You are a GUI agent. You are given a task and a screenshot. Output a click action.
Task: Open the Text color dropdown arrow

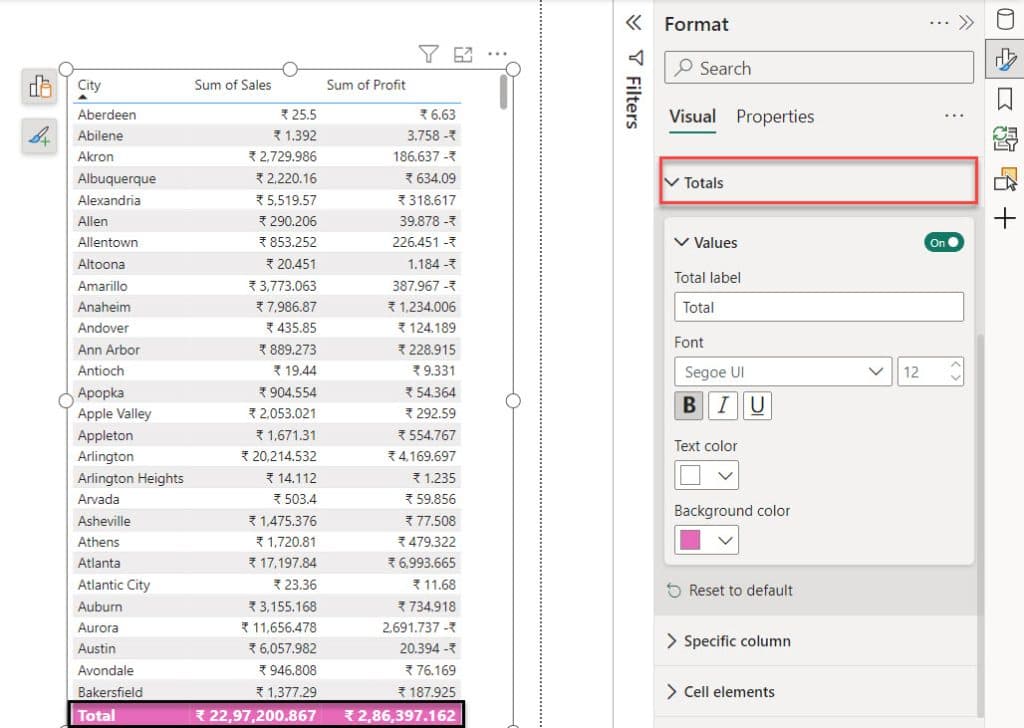click(725, 475)
